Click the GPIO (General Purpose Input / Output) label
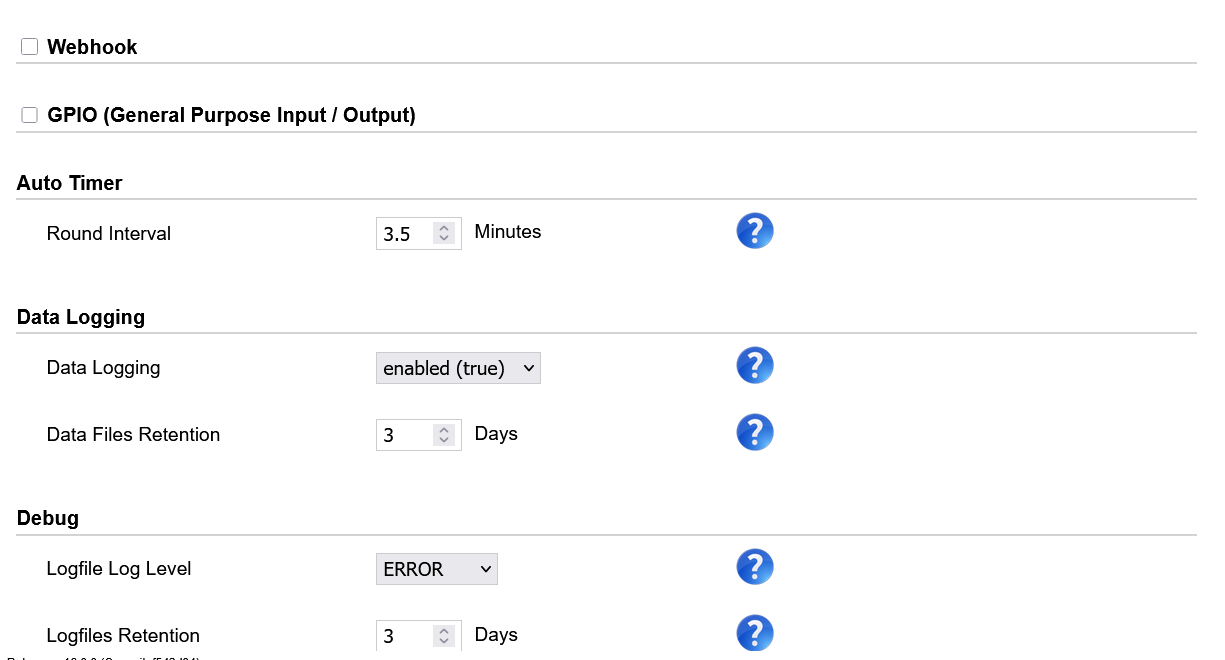Viewport: 1225px width, 660px height. (x=231, y=115)
